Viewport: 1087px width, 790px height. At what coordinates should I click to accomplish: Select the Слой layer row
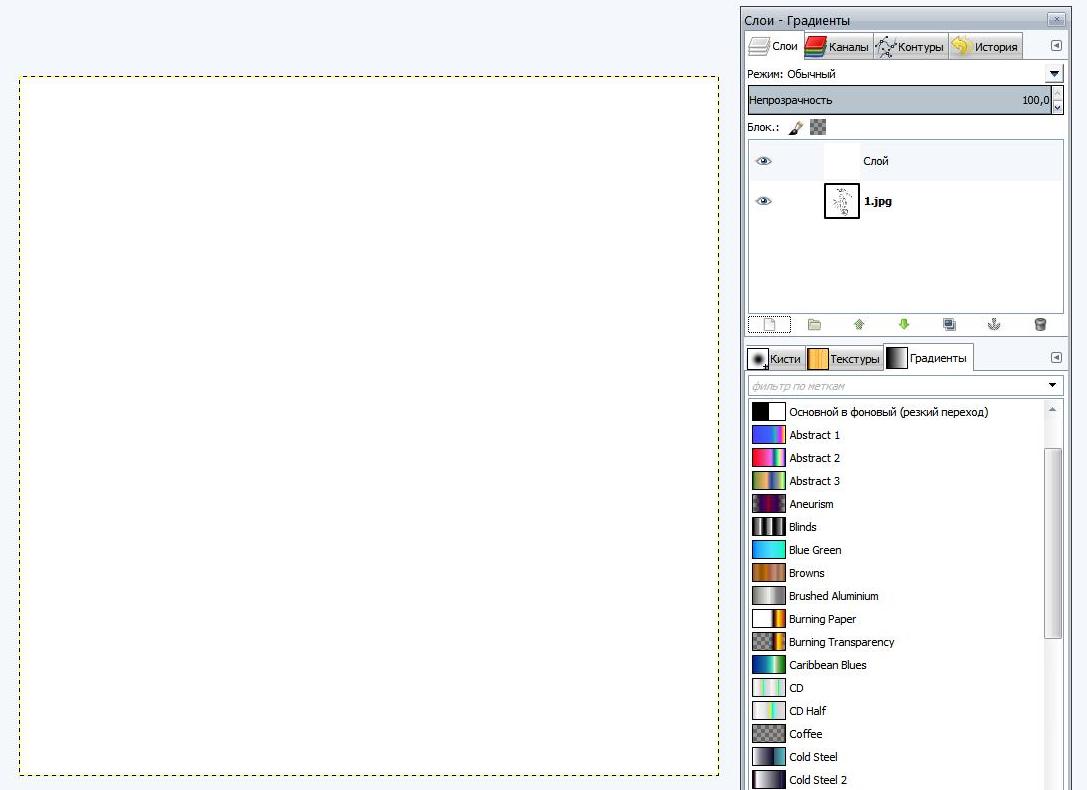point(905,161)
